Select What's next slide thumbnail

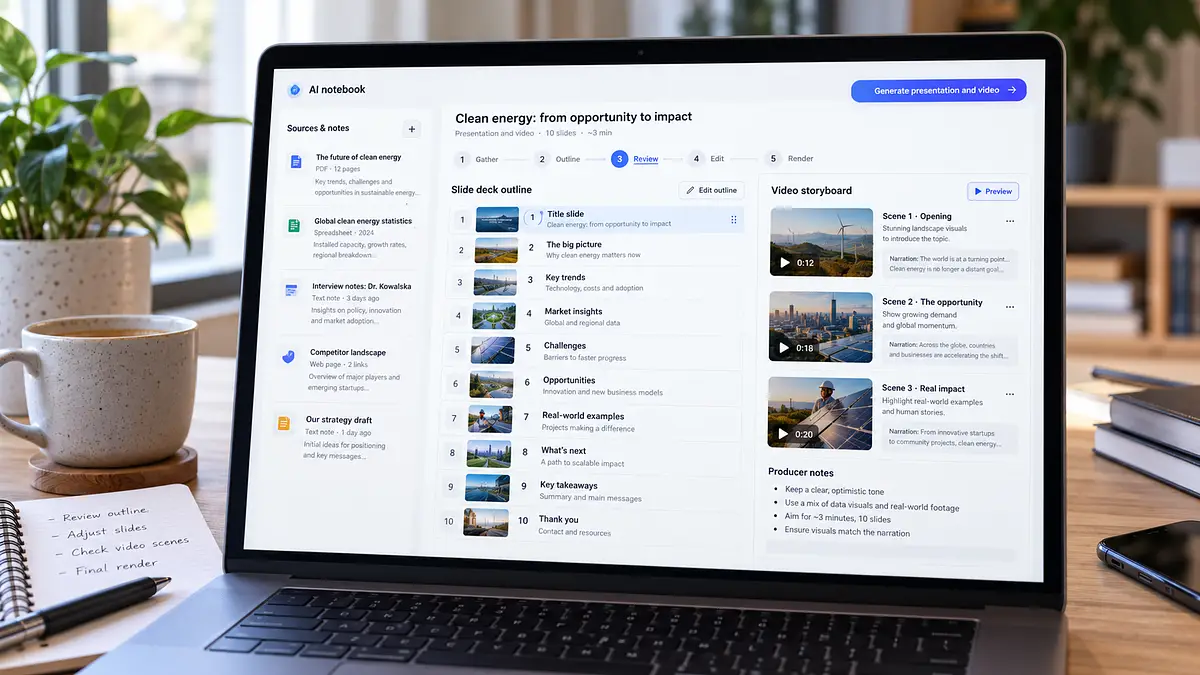coord(489,453)
